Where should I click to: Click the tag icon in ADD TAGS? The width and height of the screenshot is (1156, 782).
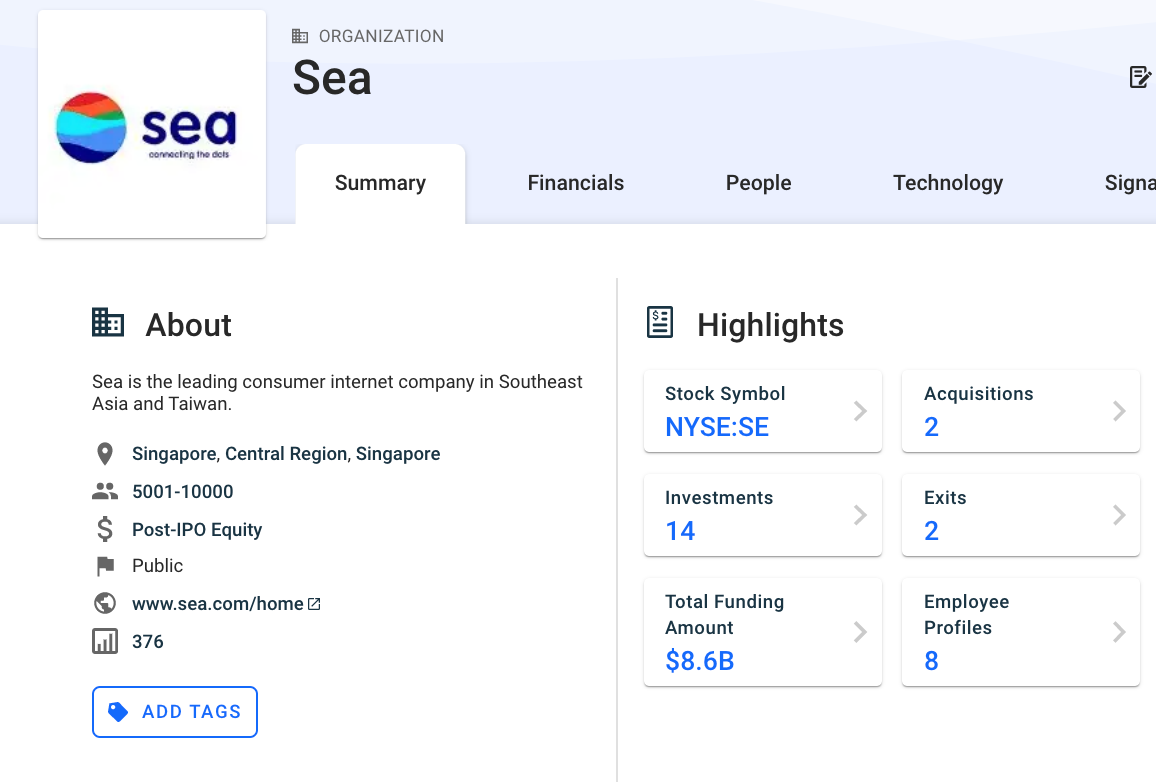(118, 712)
